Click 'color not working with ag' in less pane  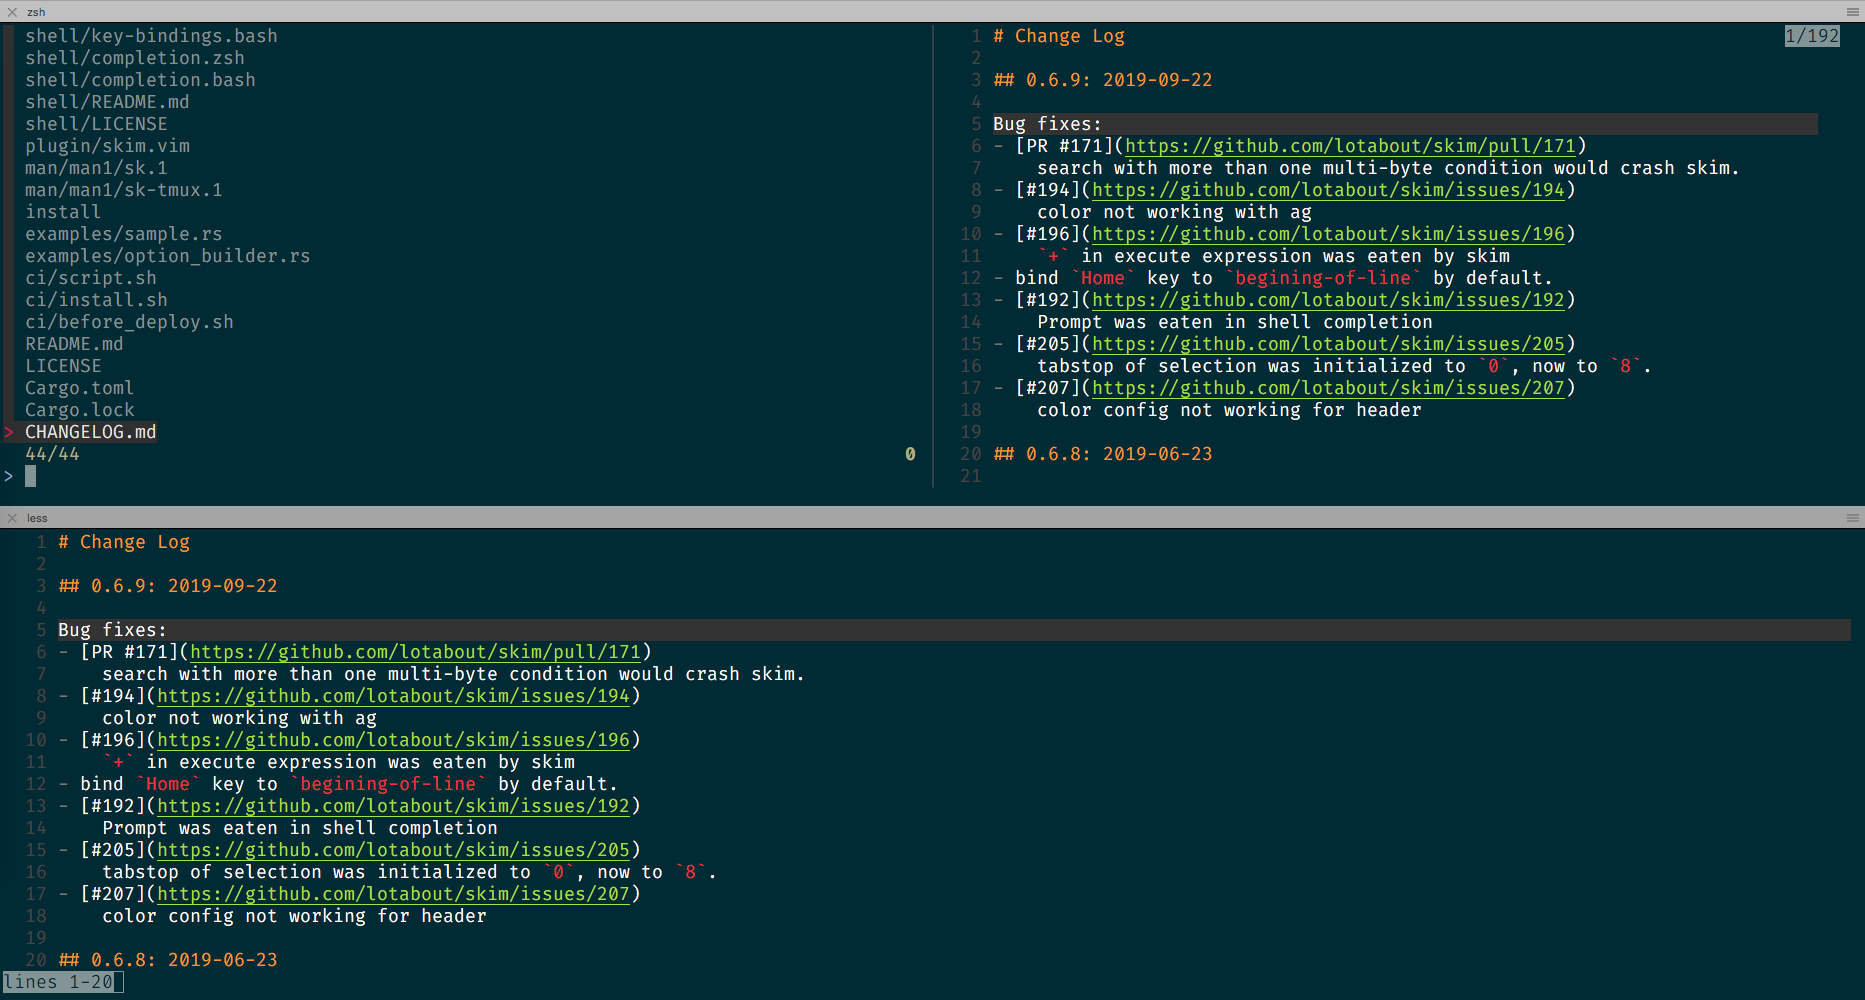tap(239, 718)
